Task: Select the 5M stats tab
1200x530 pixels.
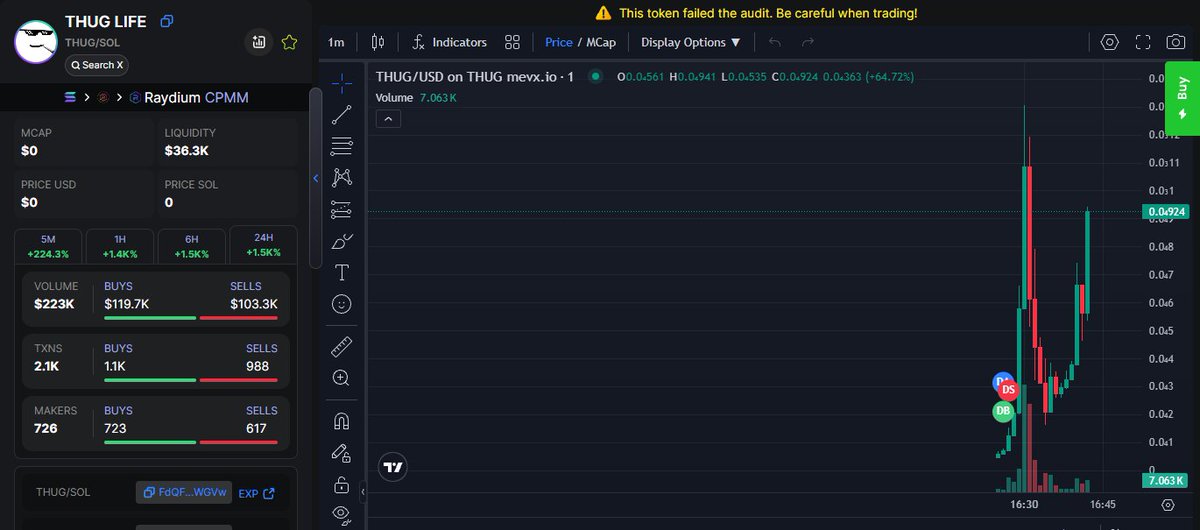Action: [x=48, y=246]
